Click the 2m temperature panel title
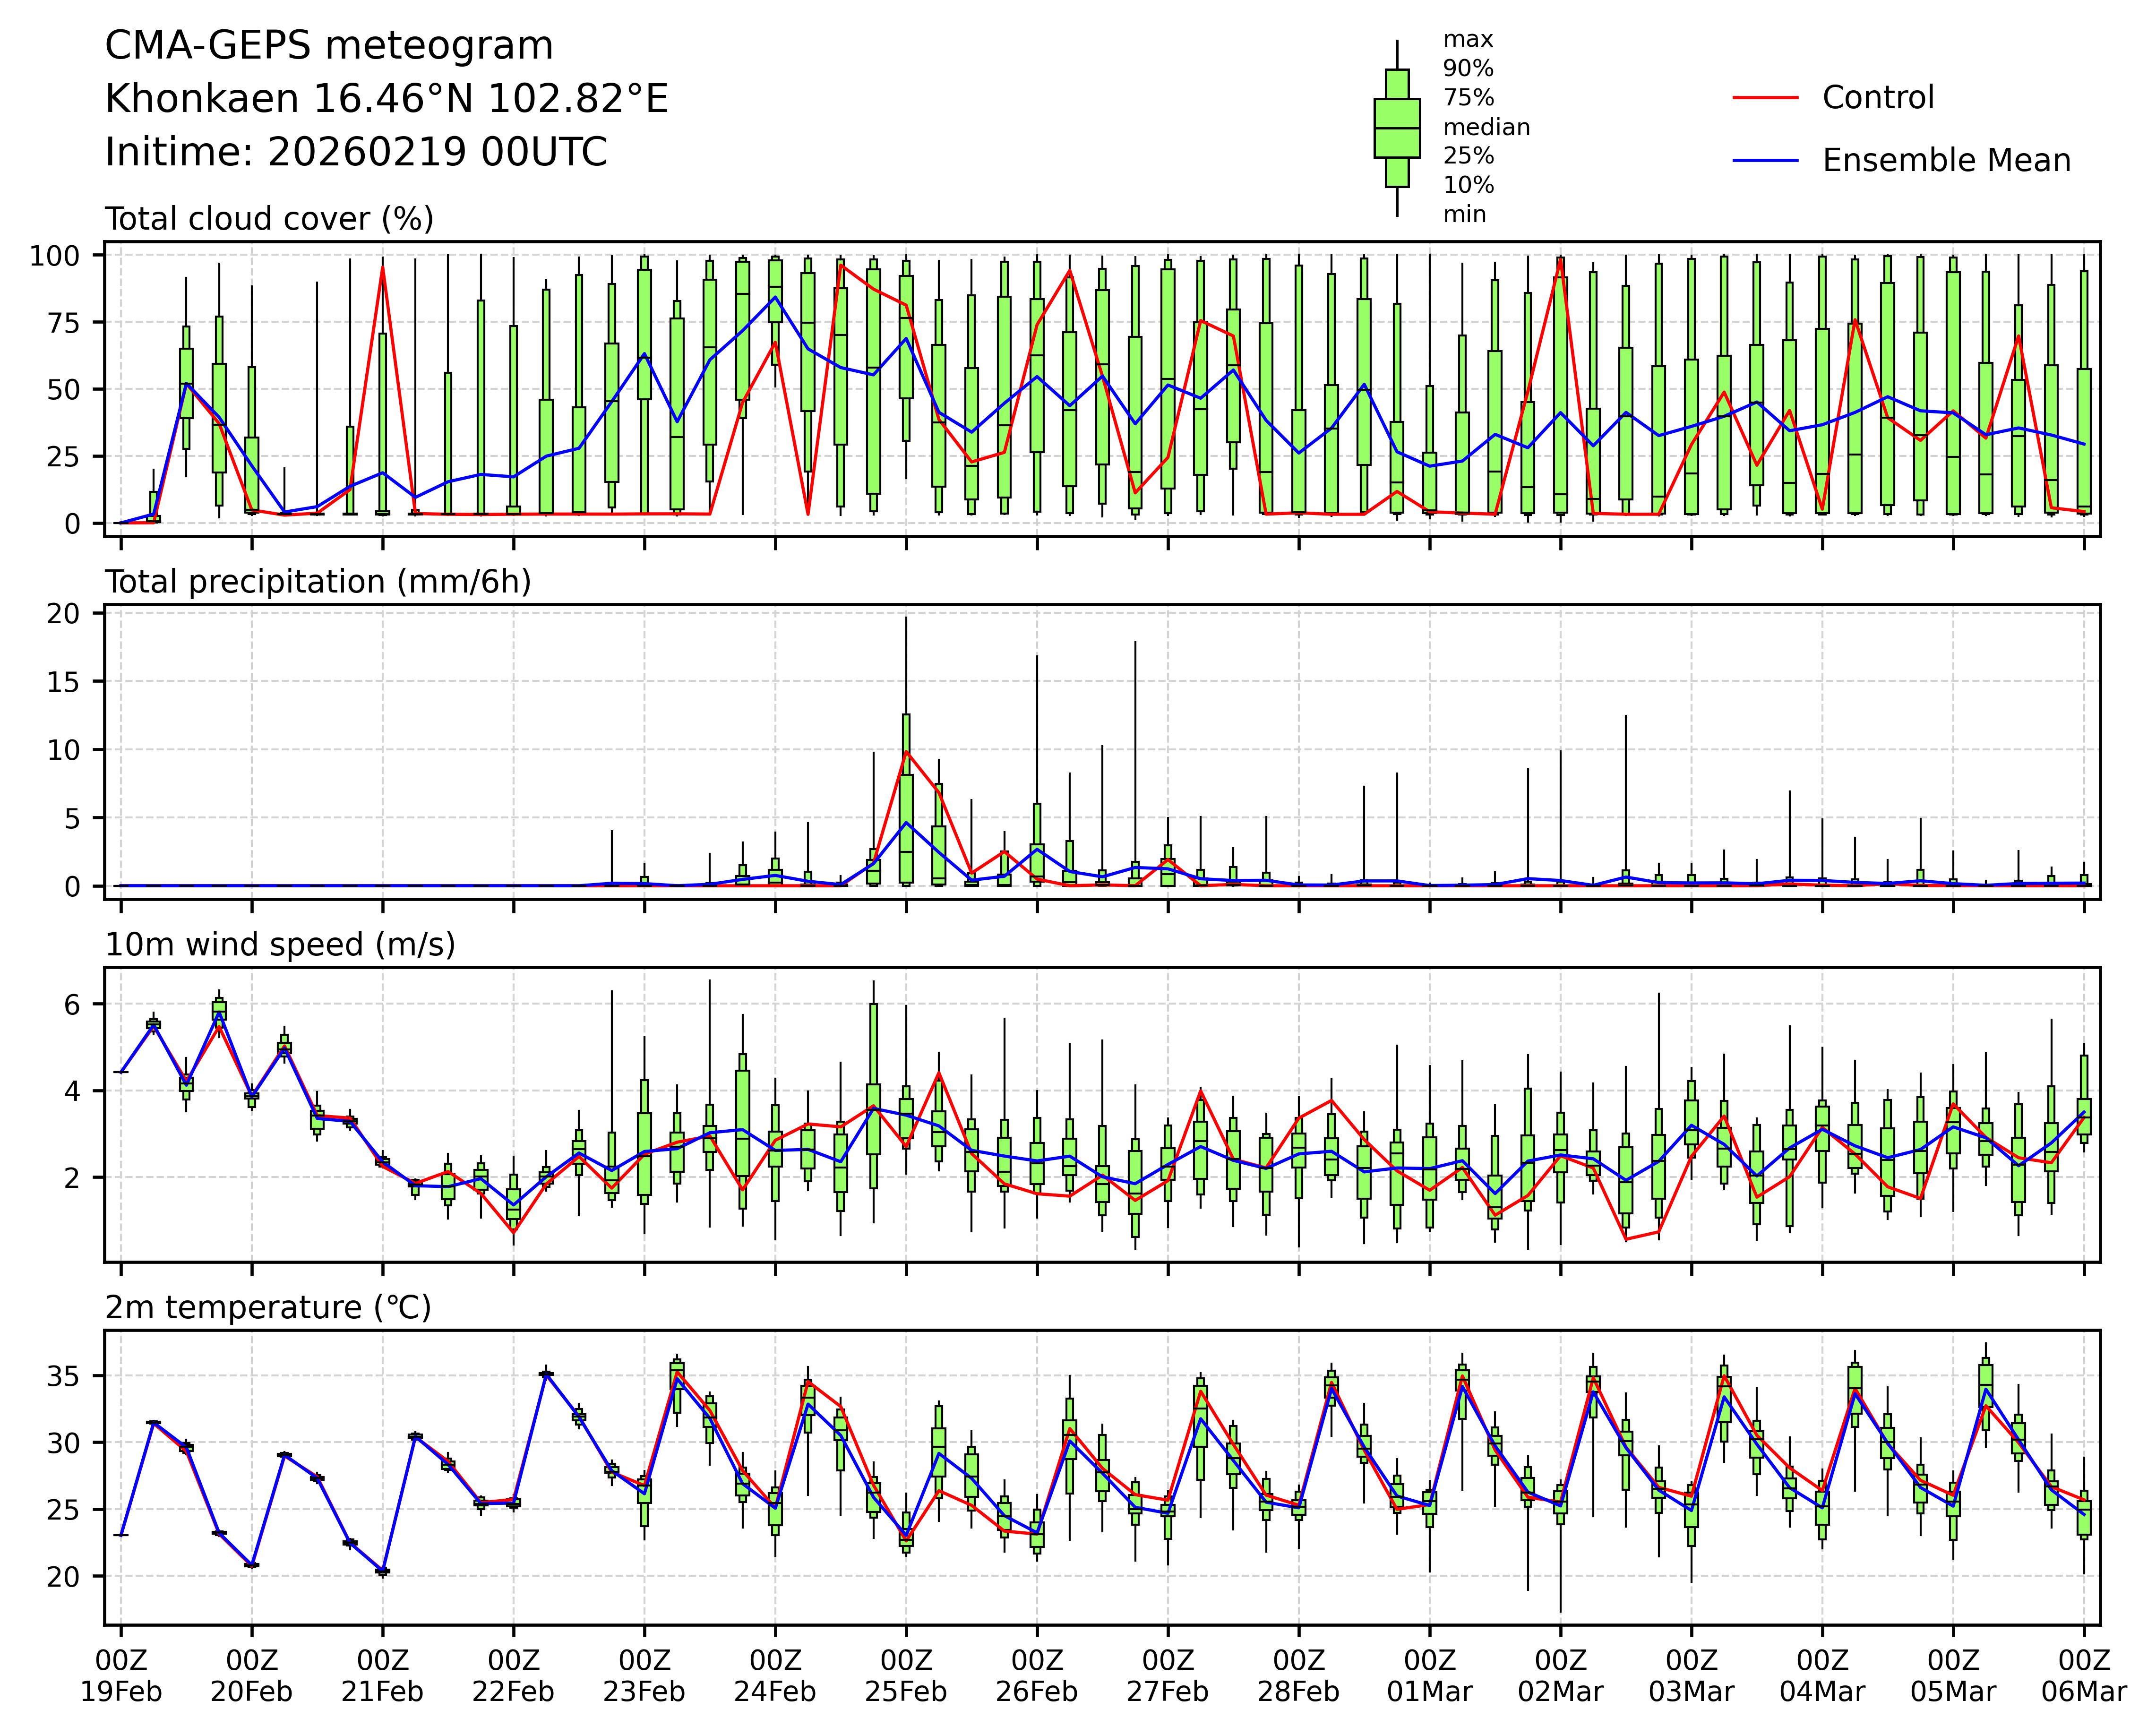Image resolution: width=2156 pixels, height=1735 pixels. tap(268, 1308)
